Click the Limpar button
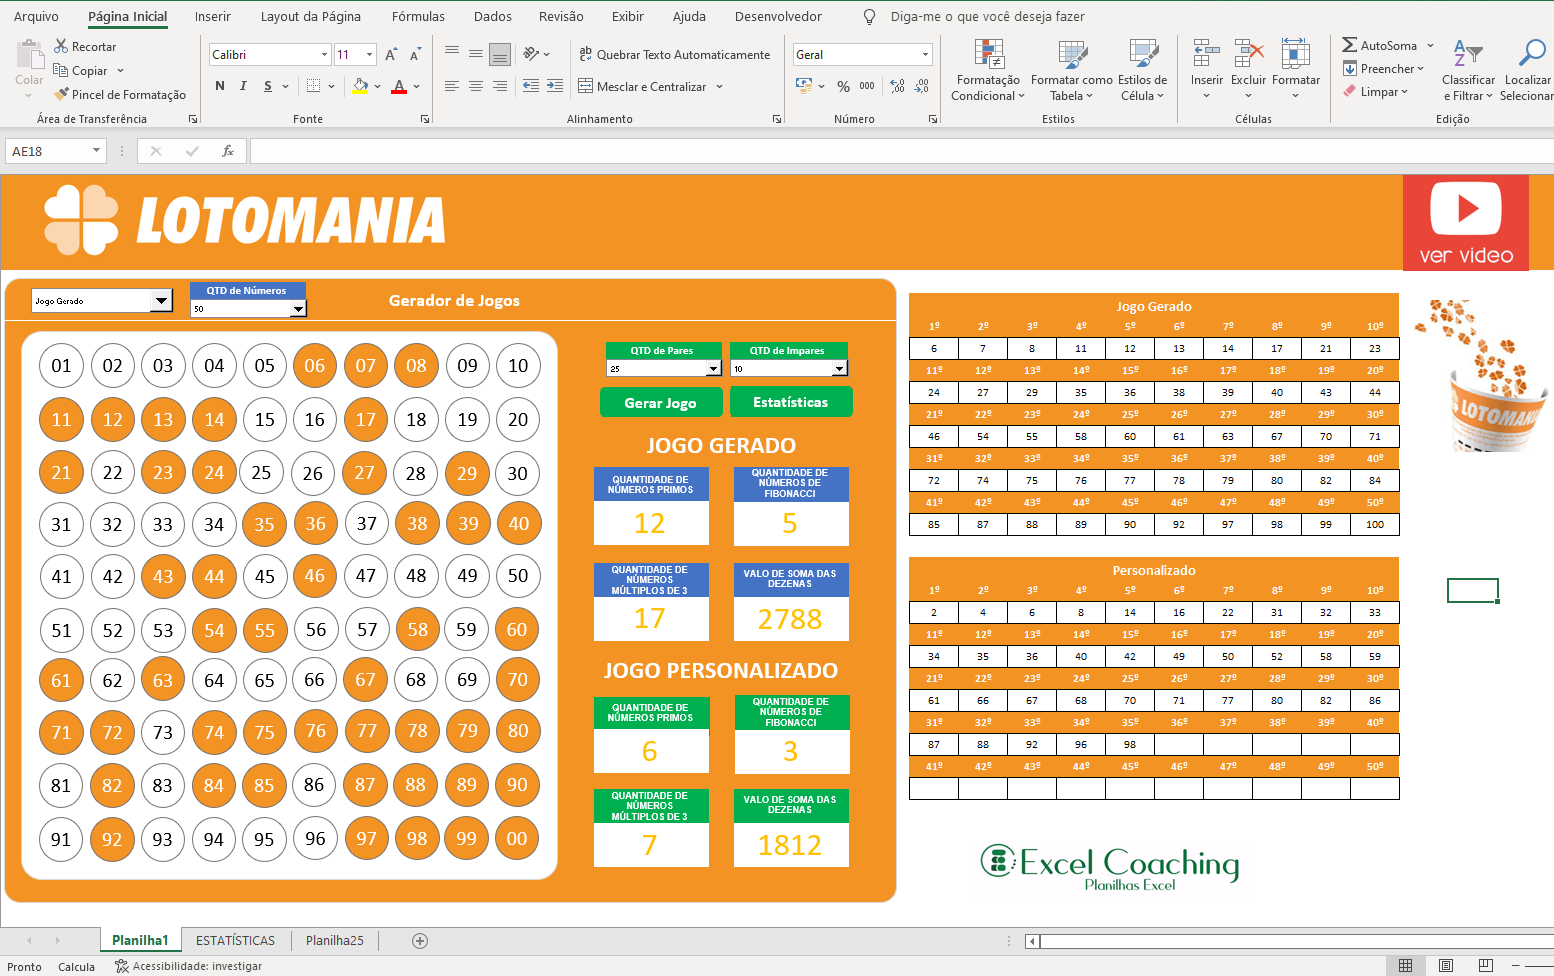Viewport: 1554px width, 976px height. (1376, 91)
